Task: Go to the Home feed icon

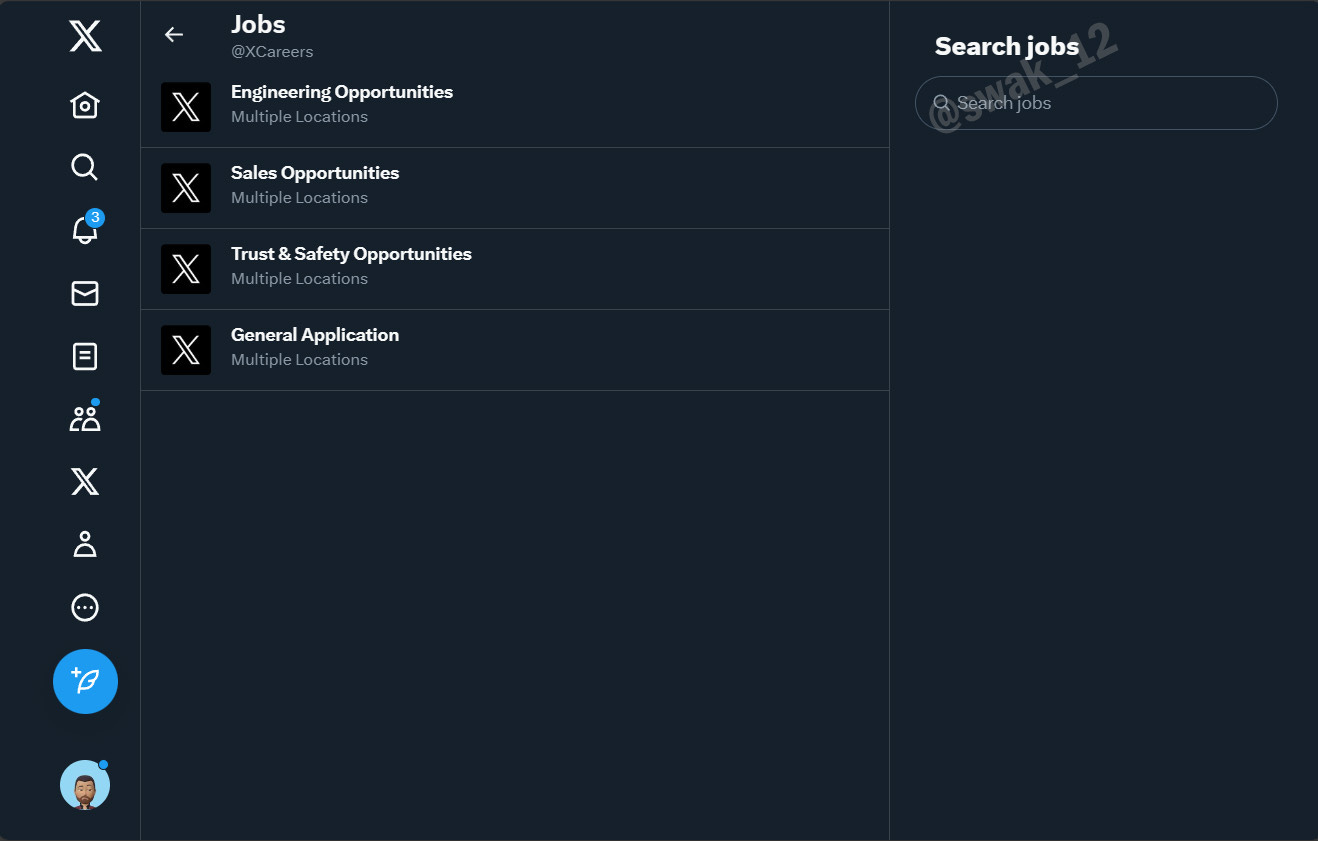Action: pyautogui.click(x=85, y=105)
